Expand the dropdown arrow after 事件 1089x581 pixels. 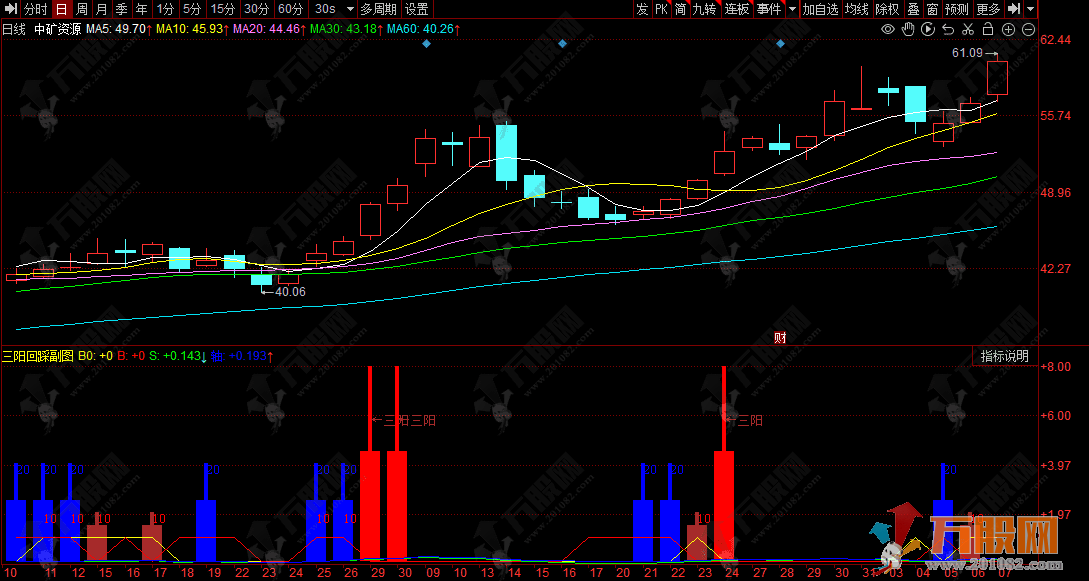[792, 9]
